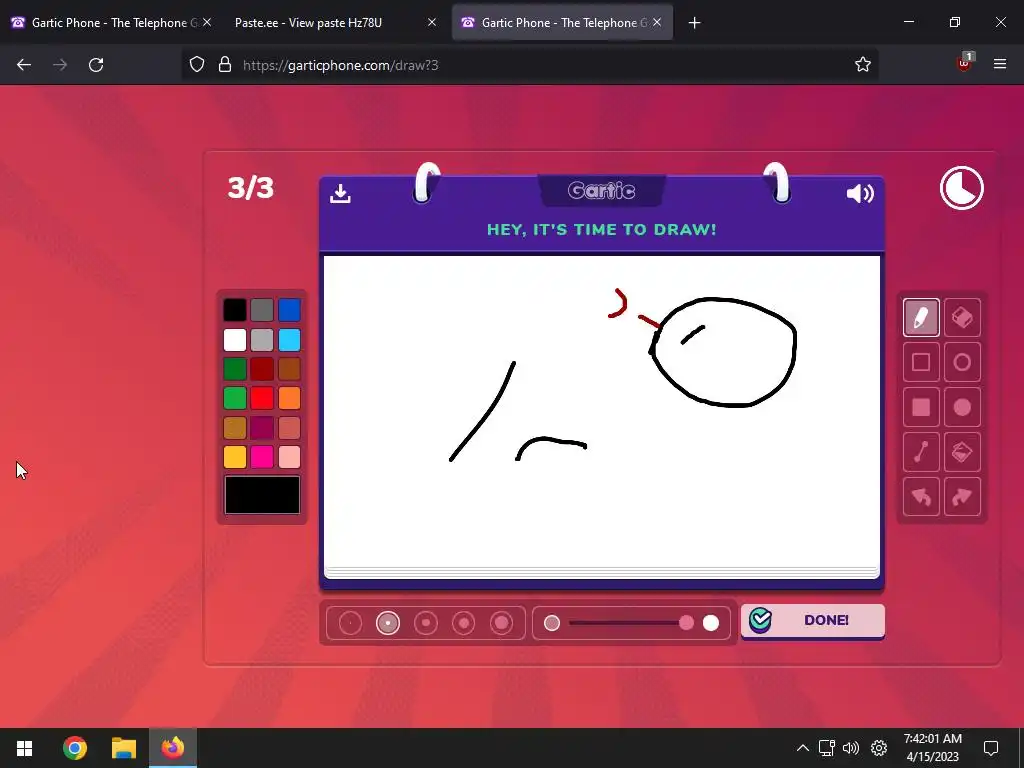Pick the medium brush size
The height and width of the screenshot is (768, 1024).
[426, 623]
